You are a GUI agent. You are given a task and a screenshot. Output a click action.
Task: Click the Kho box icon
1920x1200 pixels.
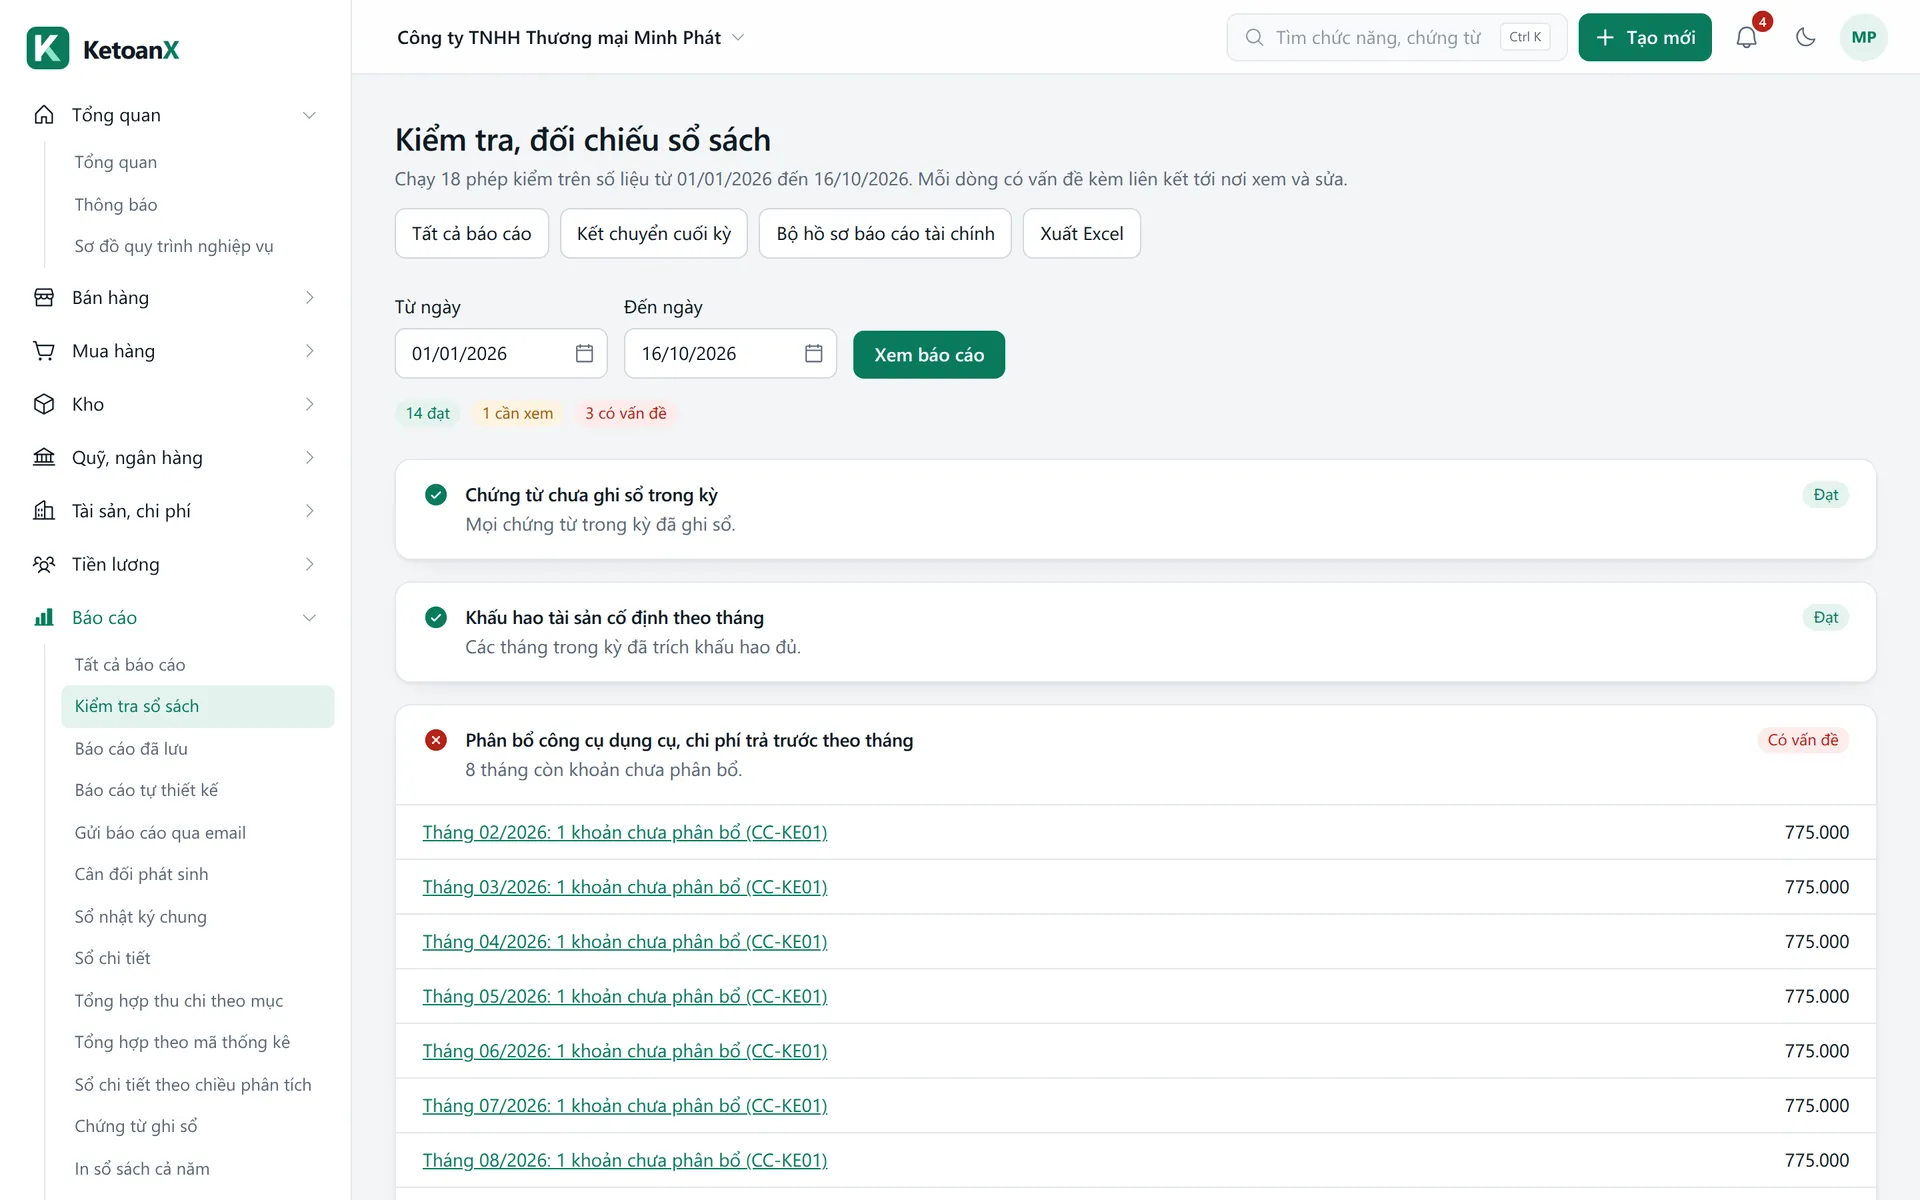click(x=44, y=404)
